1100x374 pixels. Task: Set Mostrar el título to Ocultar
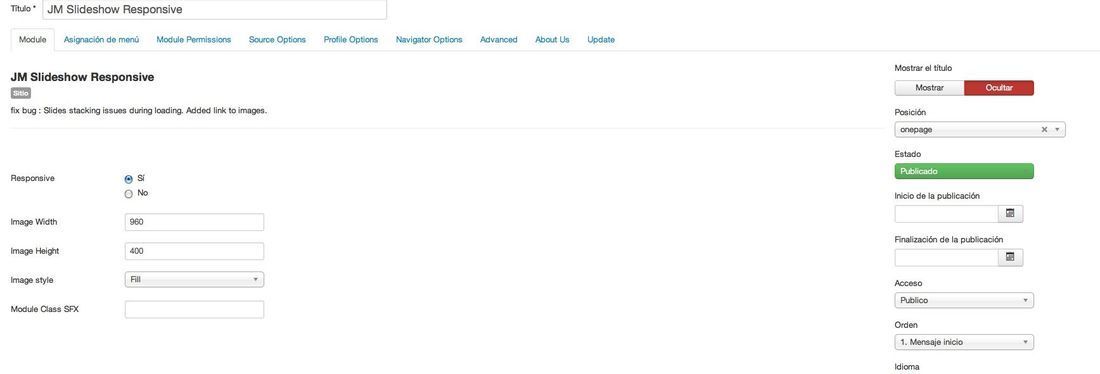coord(999,88)
